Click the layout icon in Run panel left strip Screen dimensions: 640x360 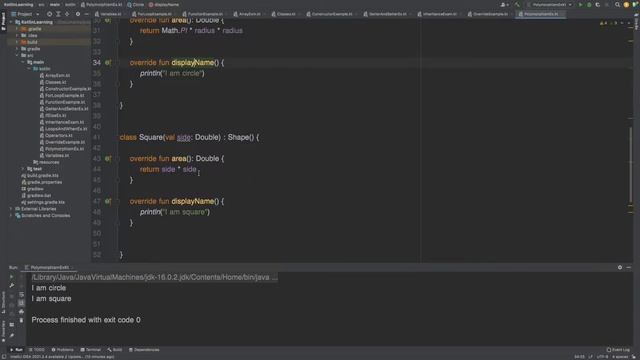pos(11,325)
